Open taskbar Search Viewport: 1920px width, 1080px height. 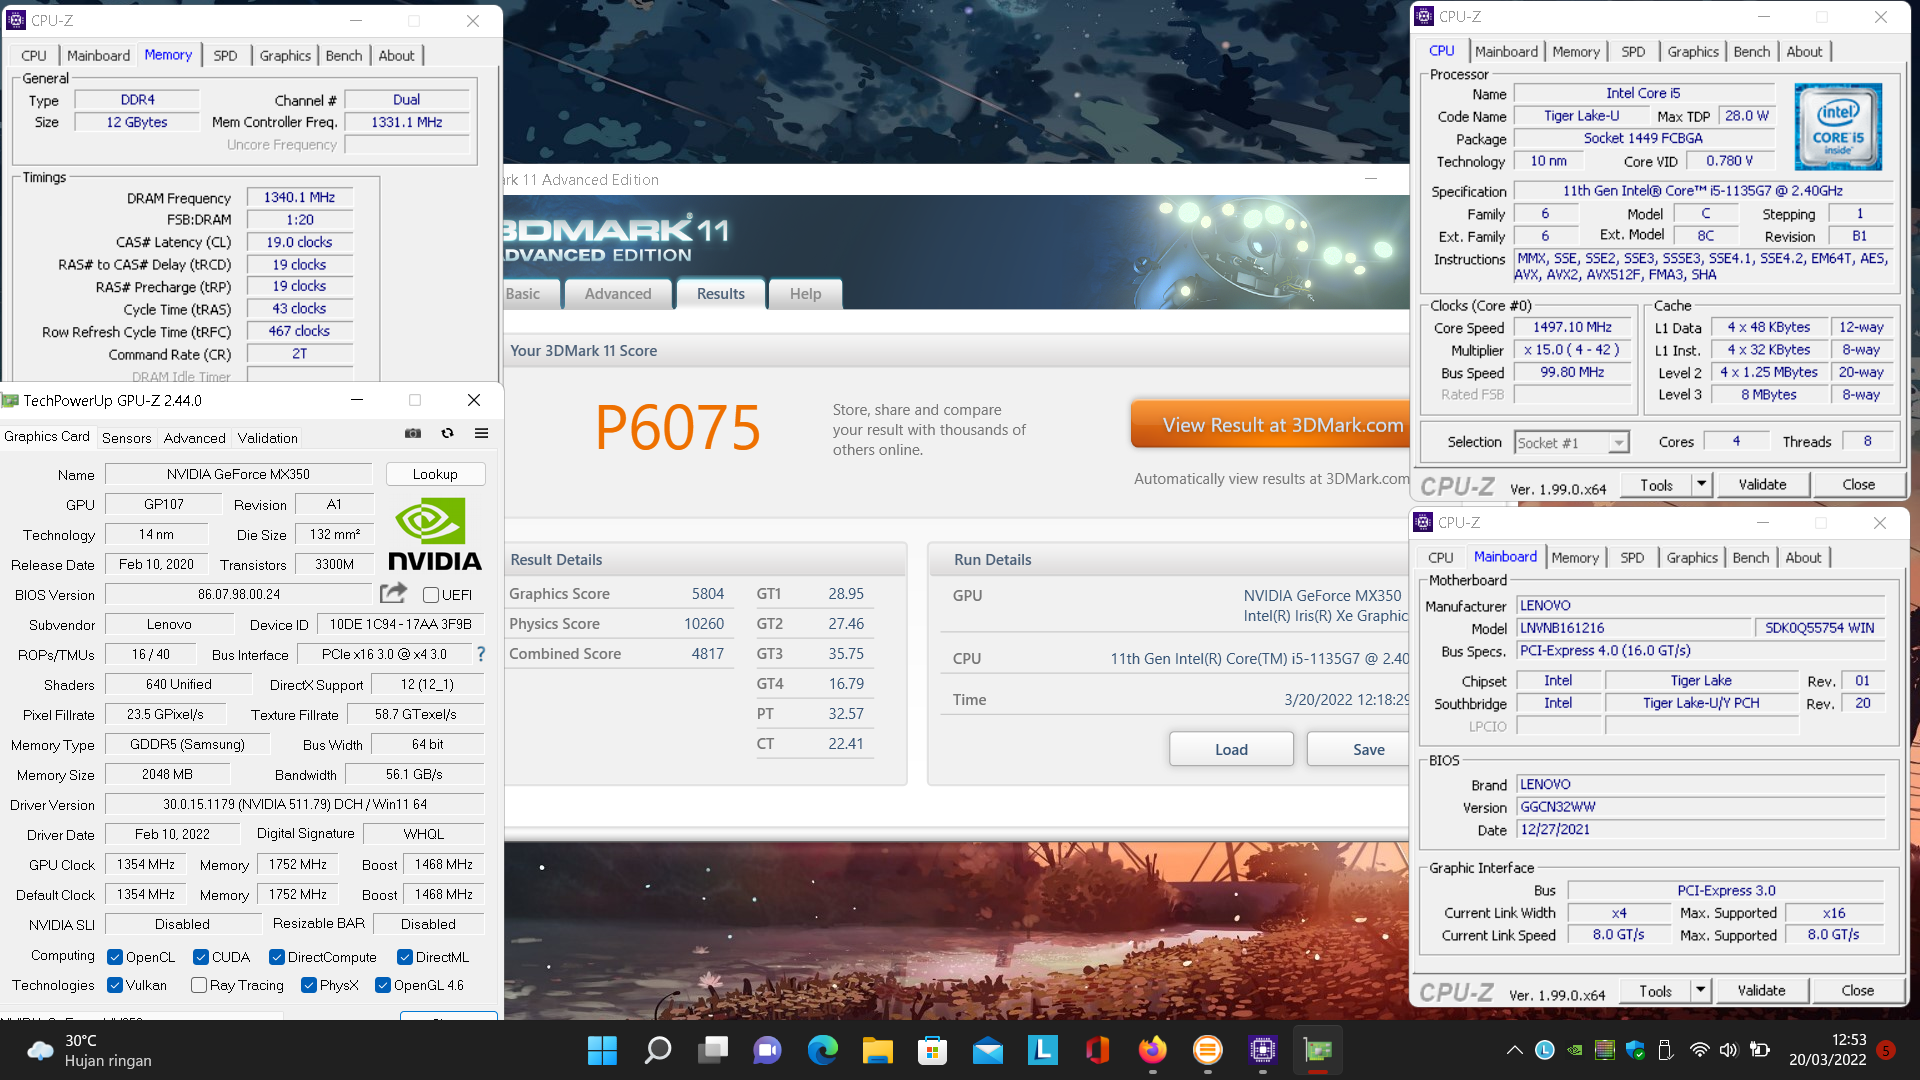[x=657, y=1050]
